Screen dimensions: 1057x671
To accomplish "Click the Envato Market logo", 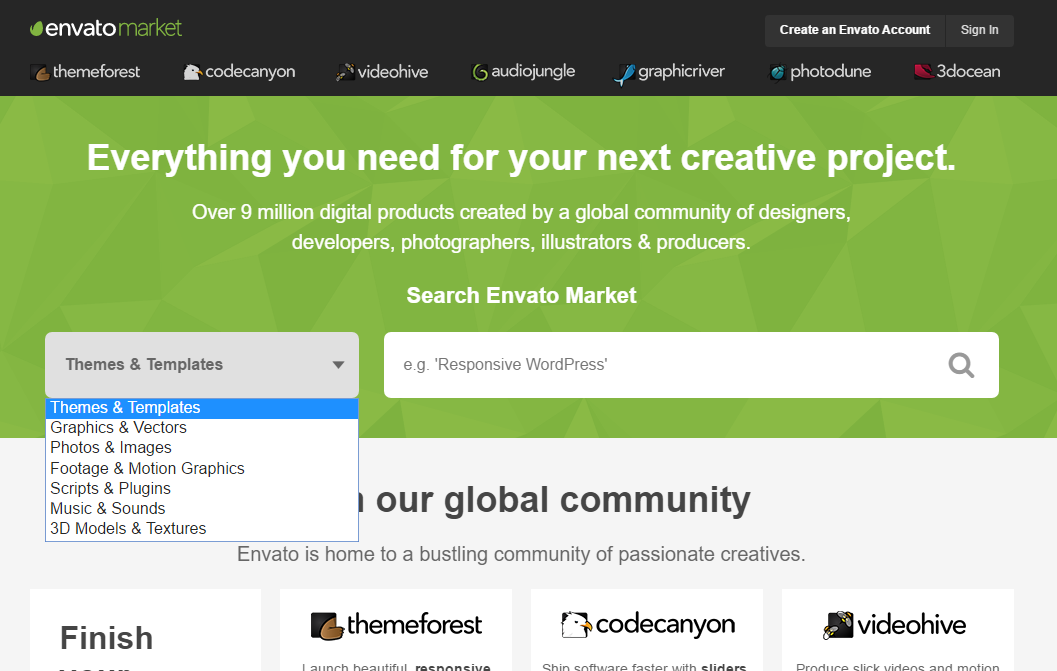I will [106, 29].
